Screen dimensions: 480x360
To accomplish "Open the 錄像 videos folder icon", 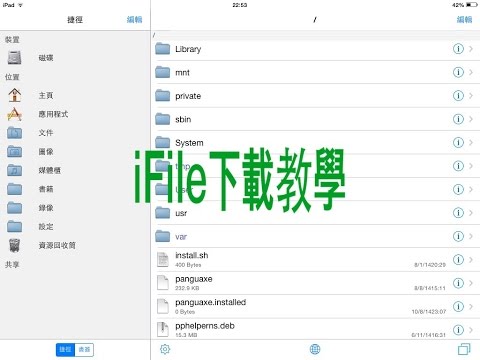I will (14, 208).
